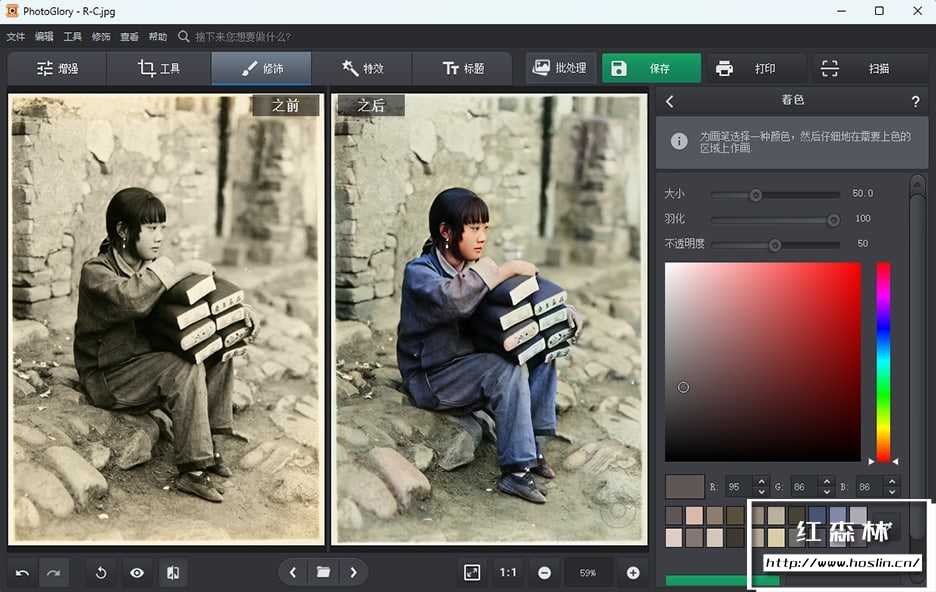This screenshot has height=592, width=936.
Task: Click the reset rotate-arrow icon
Action: pos(101,573)
